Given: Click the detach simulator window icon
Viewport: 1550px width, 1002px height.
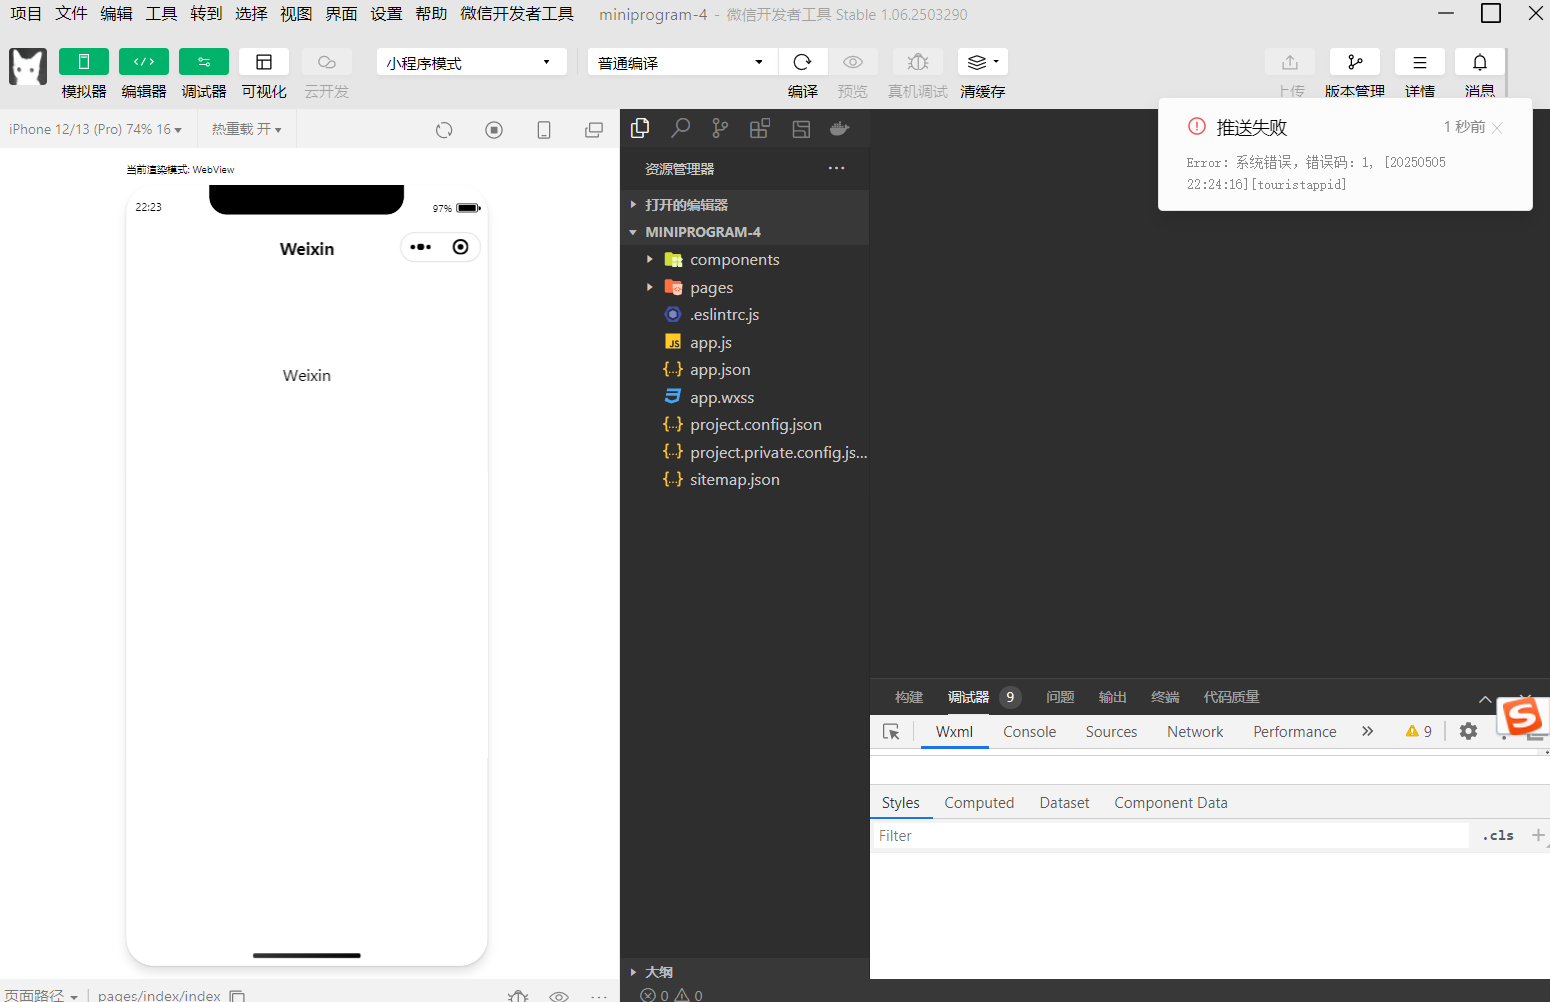Looking at the screenshot, I should (594, 130).
